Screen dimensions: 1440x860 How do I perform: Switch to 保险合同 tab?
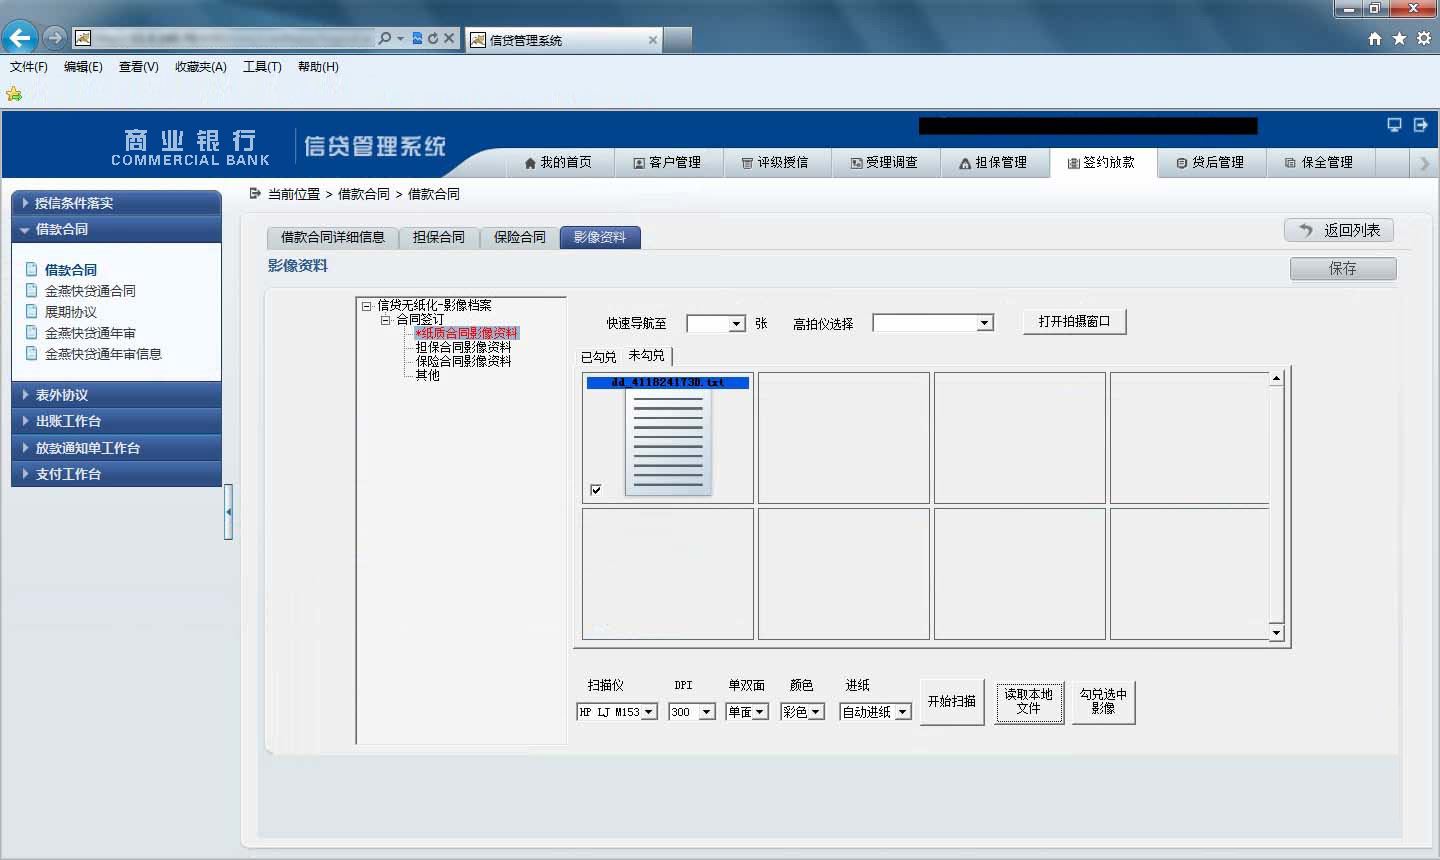tap(520, 237)
